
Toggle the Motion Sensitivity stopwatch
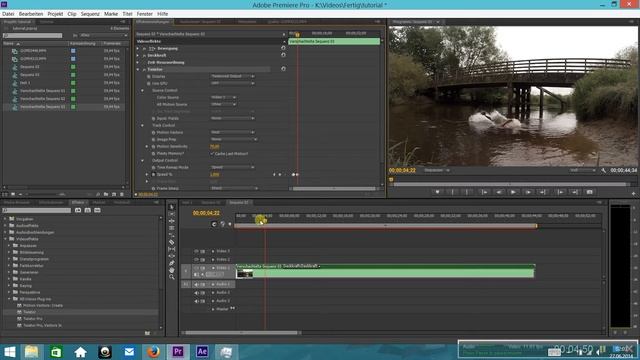pyautogui.click(x=153, y=147)
